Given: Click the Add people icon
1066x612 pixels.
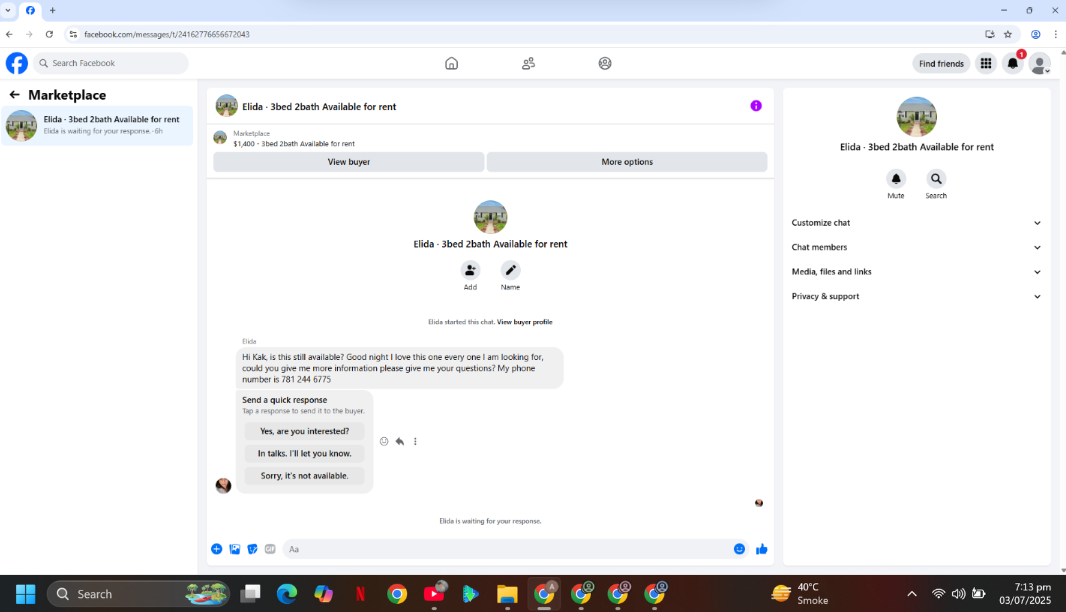Looking at the screenshot, I should click(x=470, y=270).
